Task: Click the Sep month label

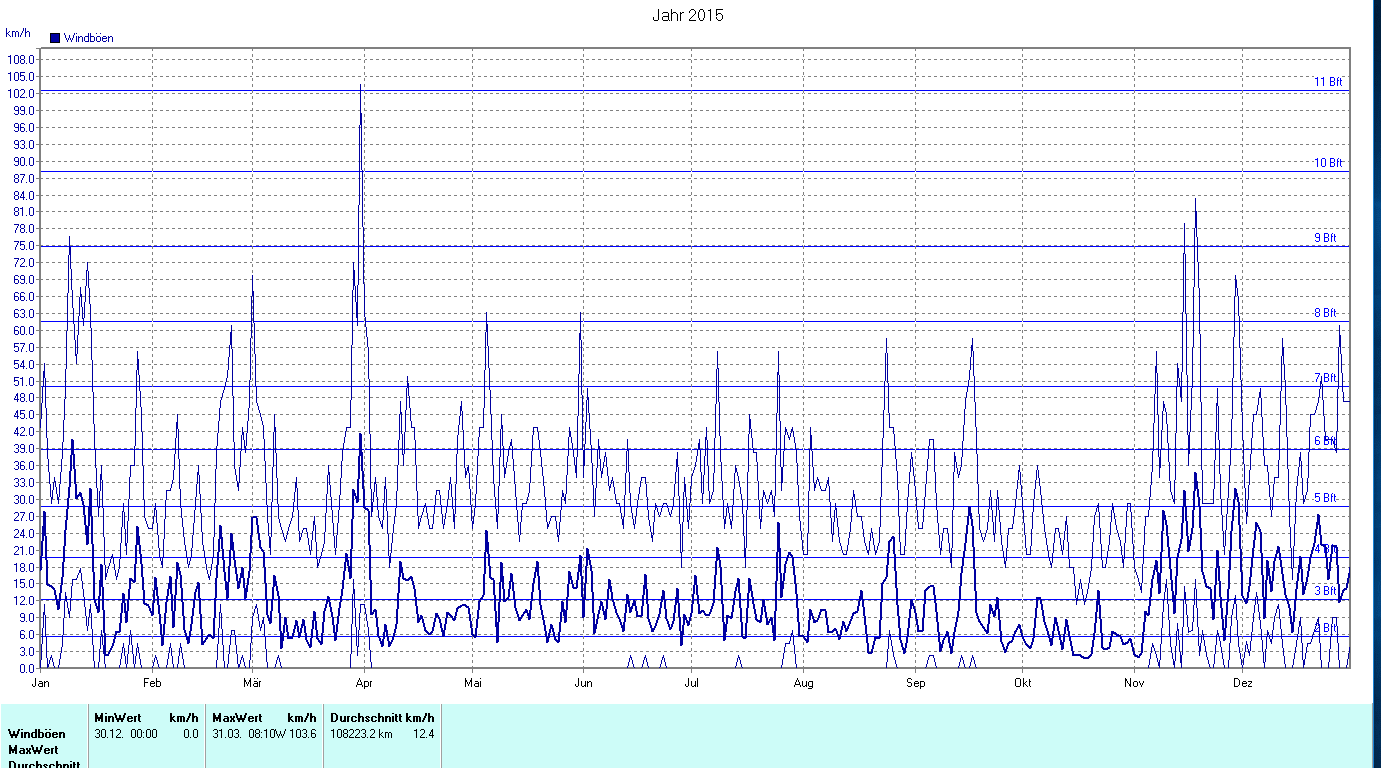Action: click(915, 684)
